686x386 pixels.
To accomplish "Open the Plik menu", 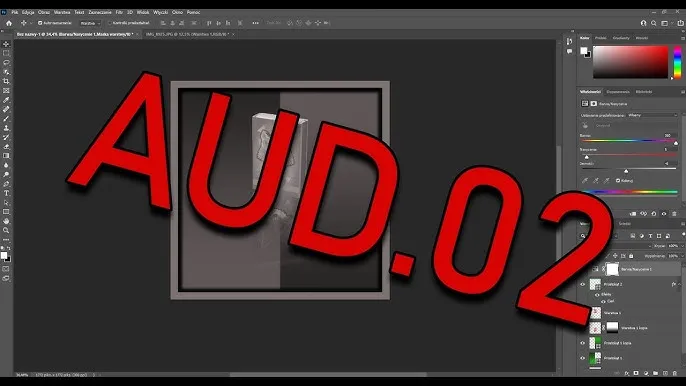I will click(x=15, y=12).
